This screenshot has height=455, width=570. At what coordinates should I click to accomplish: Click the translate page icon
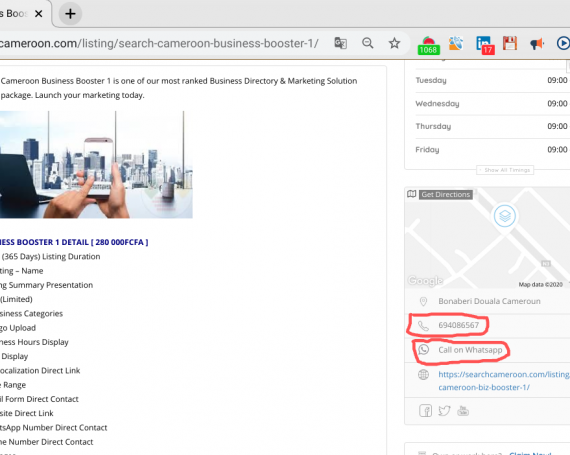[341, 43]
